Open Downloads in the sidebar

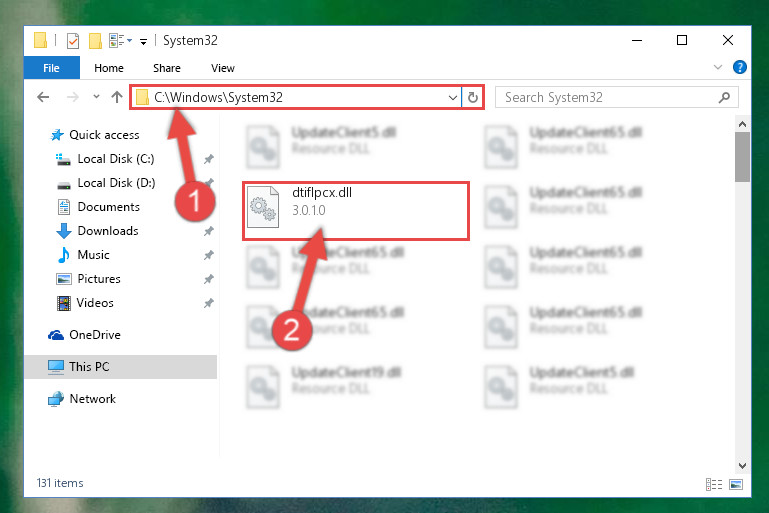[x=108, y=231]
